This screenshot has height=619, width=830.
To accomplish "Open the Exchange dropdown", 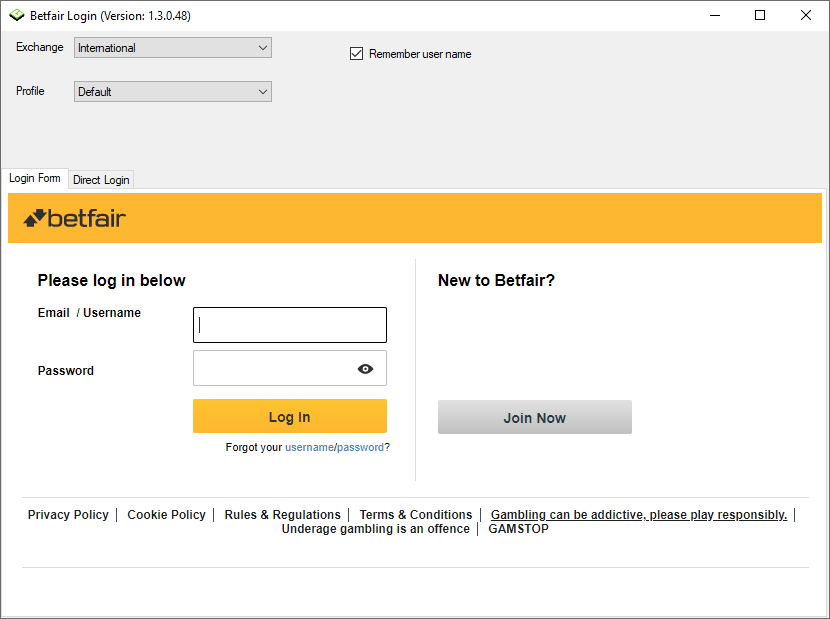I will 173,48.
